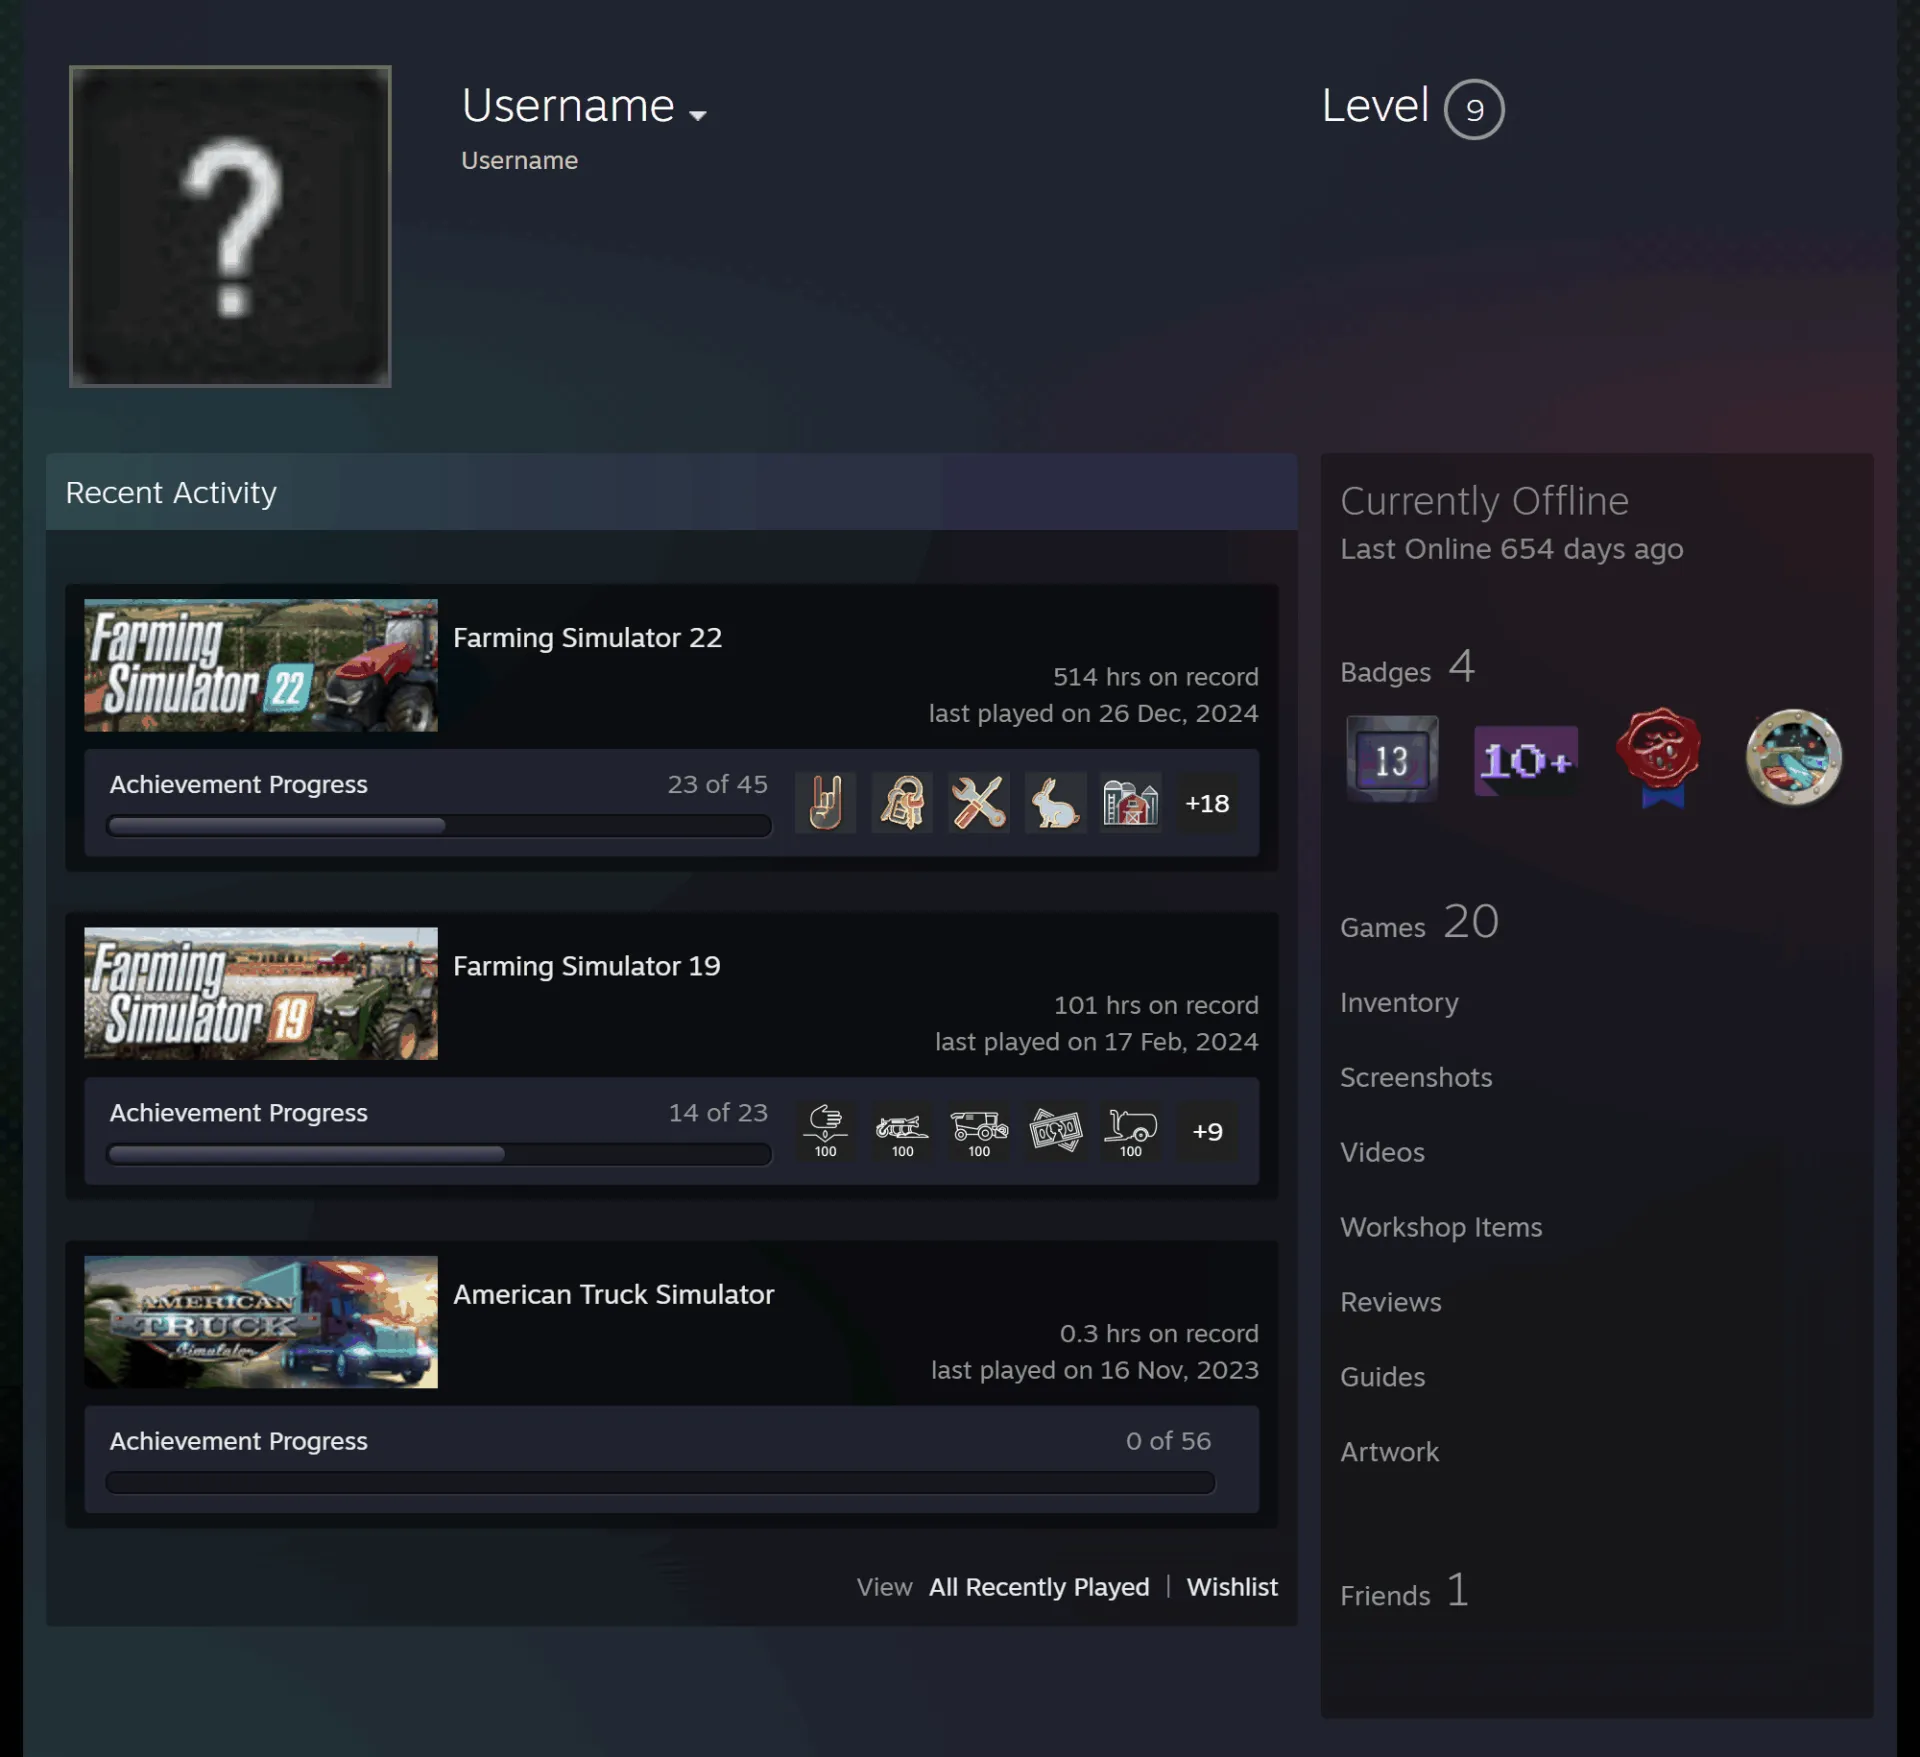
Task: Click the wrench and screwdriver achievement icon
Action: point(978,802)
